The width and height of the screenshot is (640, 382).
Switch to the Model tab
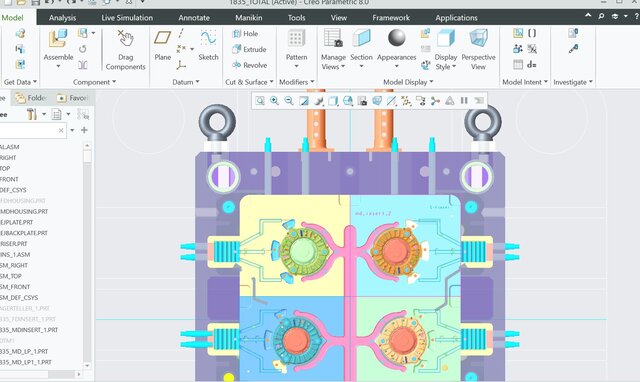coord(13,18)
